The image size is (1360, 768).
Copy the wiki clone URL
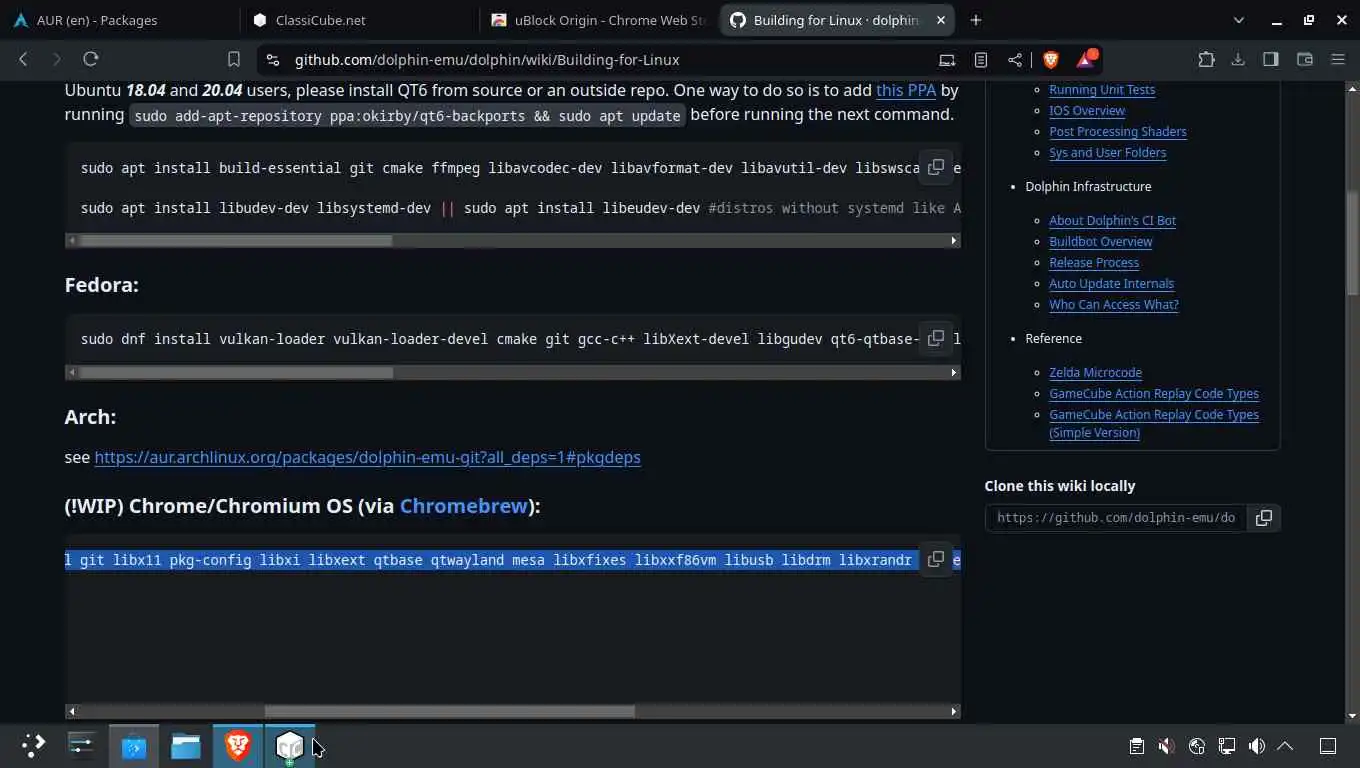1264,518
